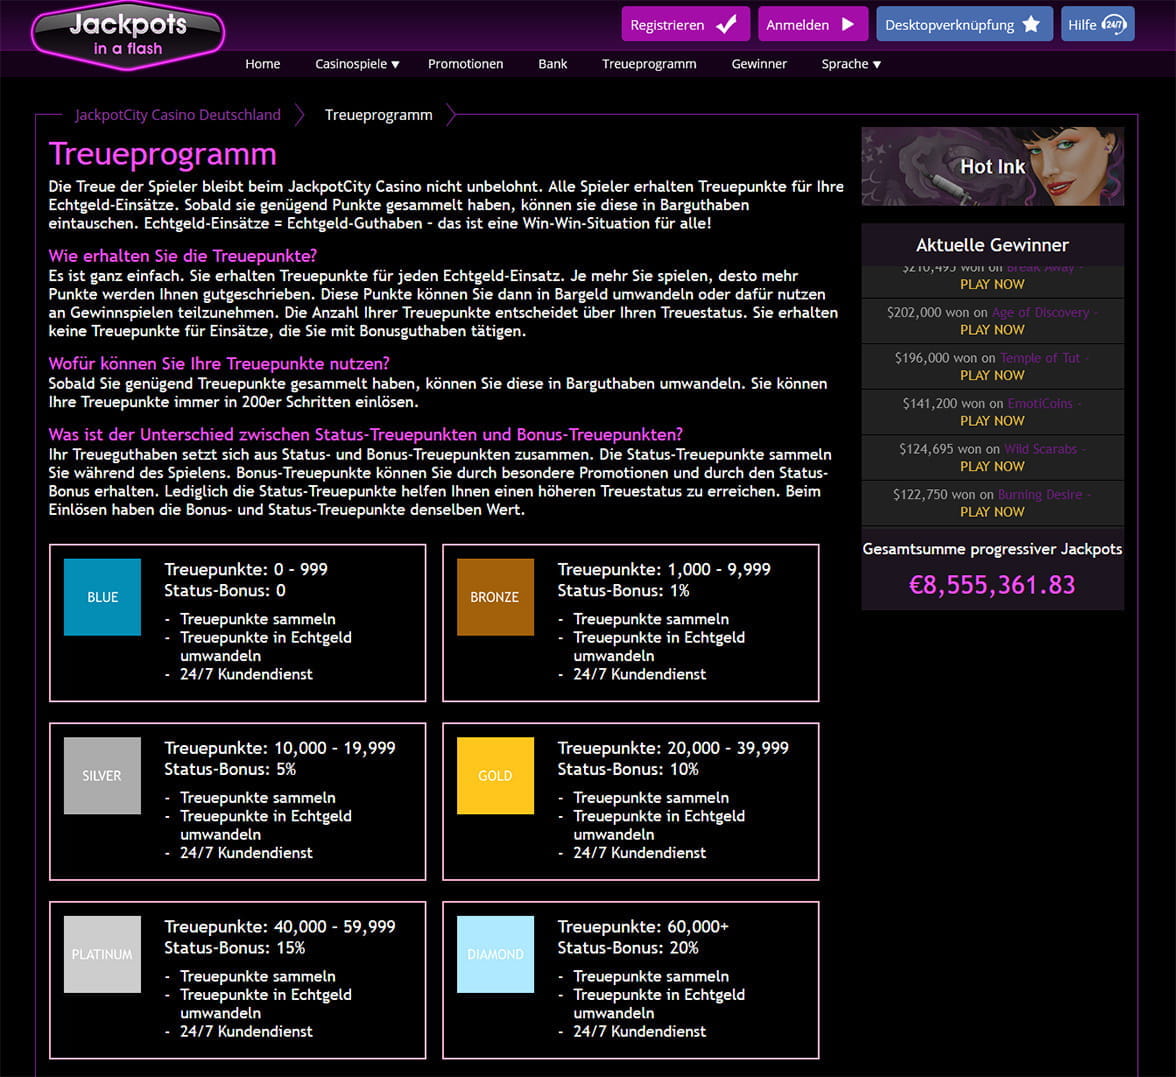Click the Anmelden button
Viewport: 1176px width, 1077px height.
pyautogui.click(x=812, y=24)
